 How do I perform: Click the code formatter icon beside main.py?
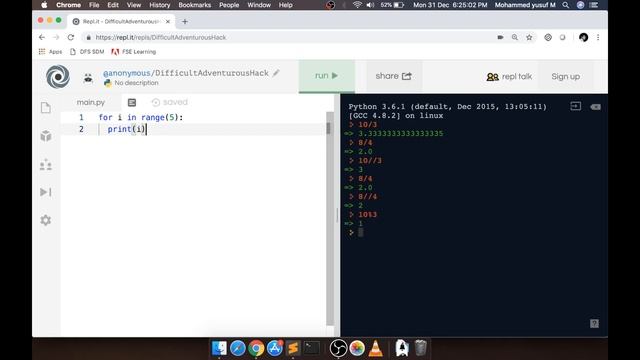[132, 102]
